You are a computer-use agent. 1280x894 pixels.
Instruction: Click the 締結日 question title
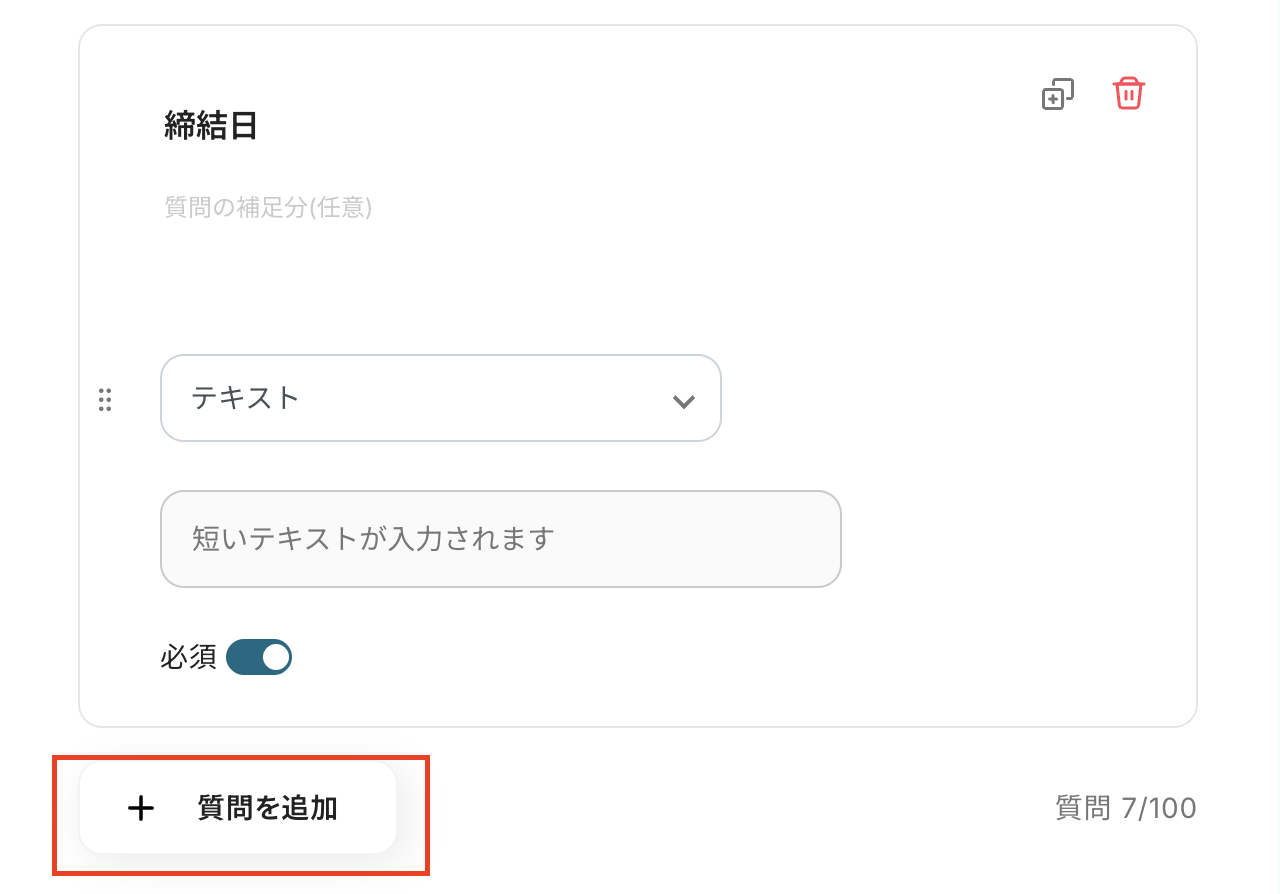point(211,127)
